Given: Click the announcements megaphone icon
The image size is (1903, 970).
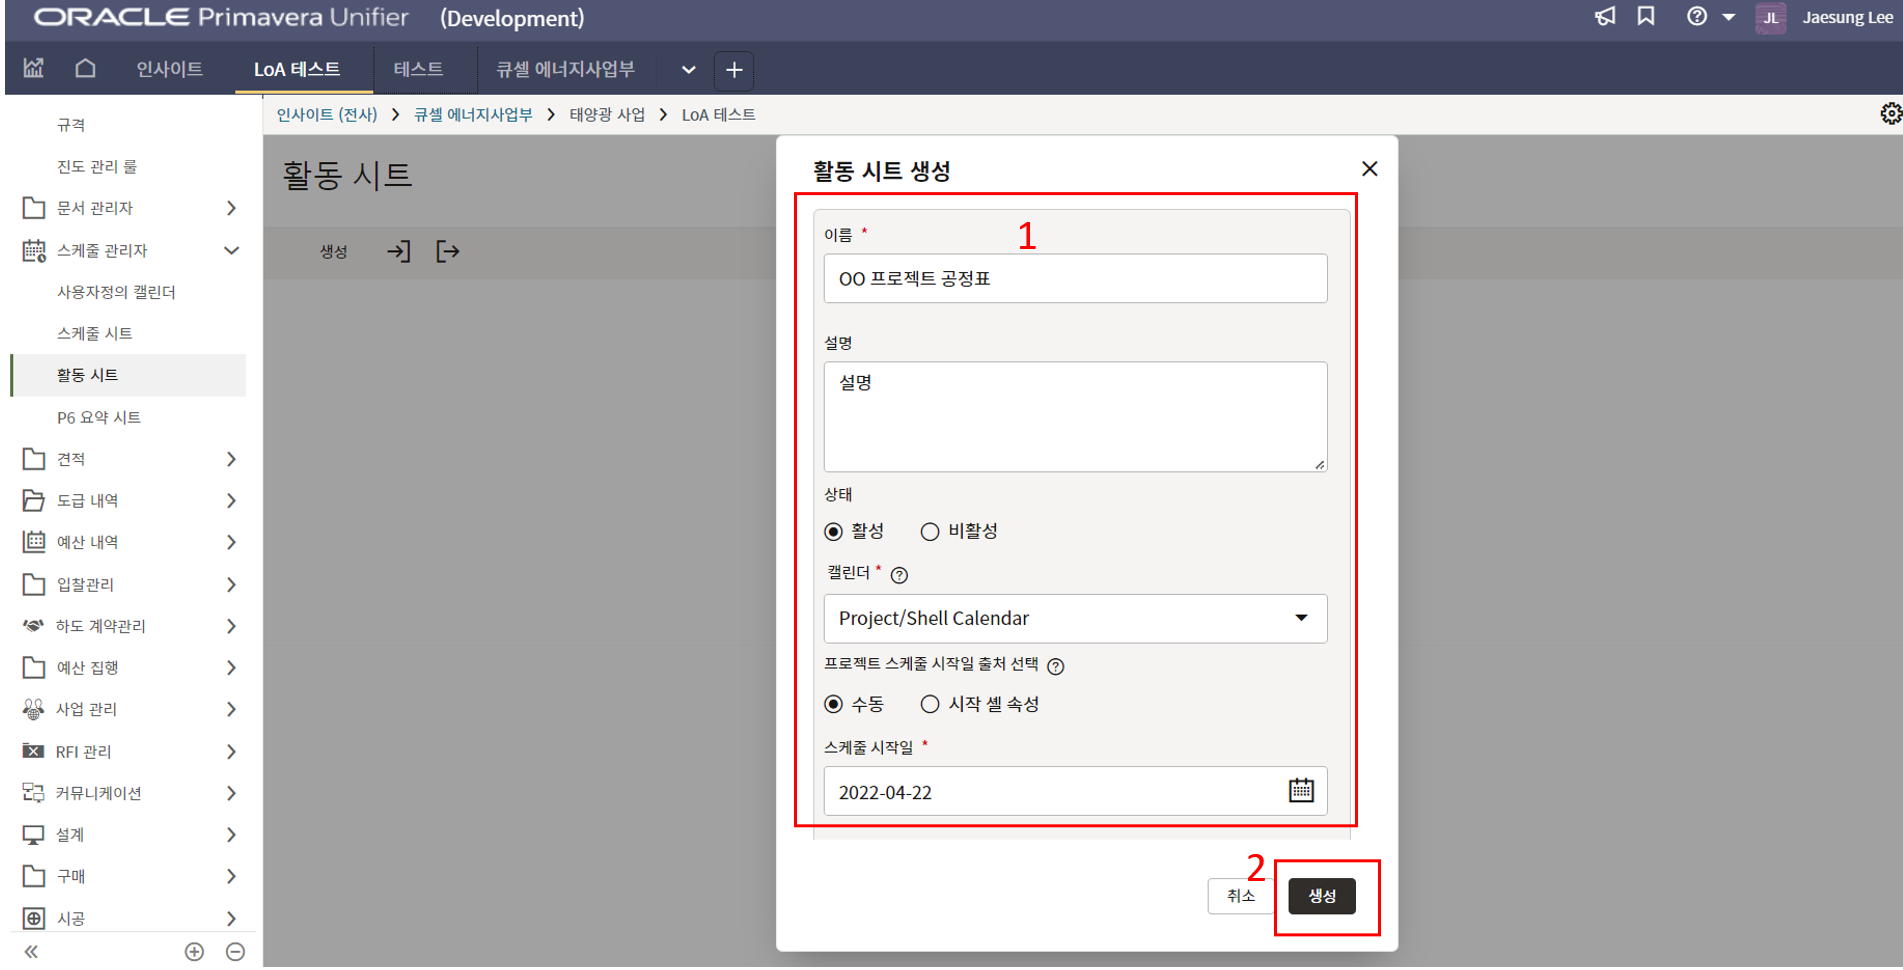Looking at the screenshot, I should 1605,17.
